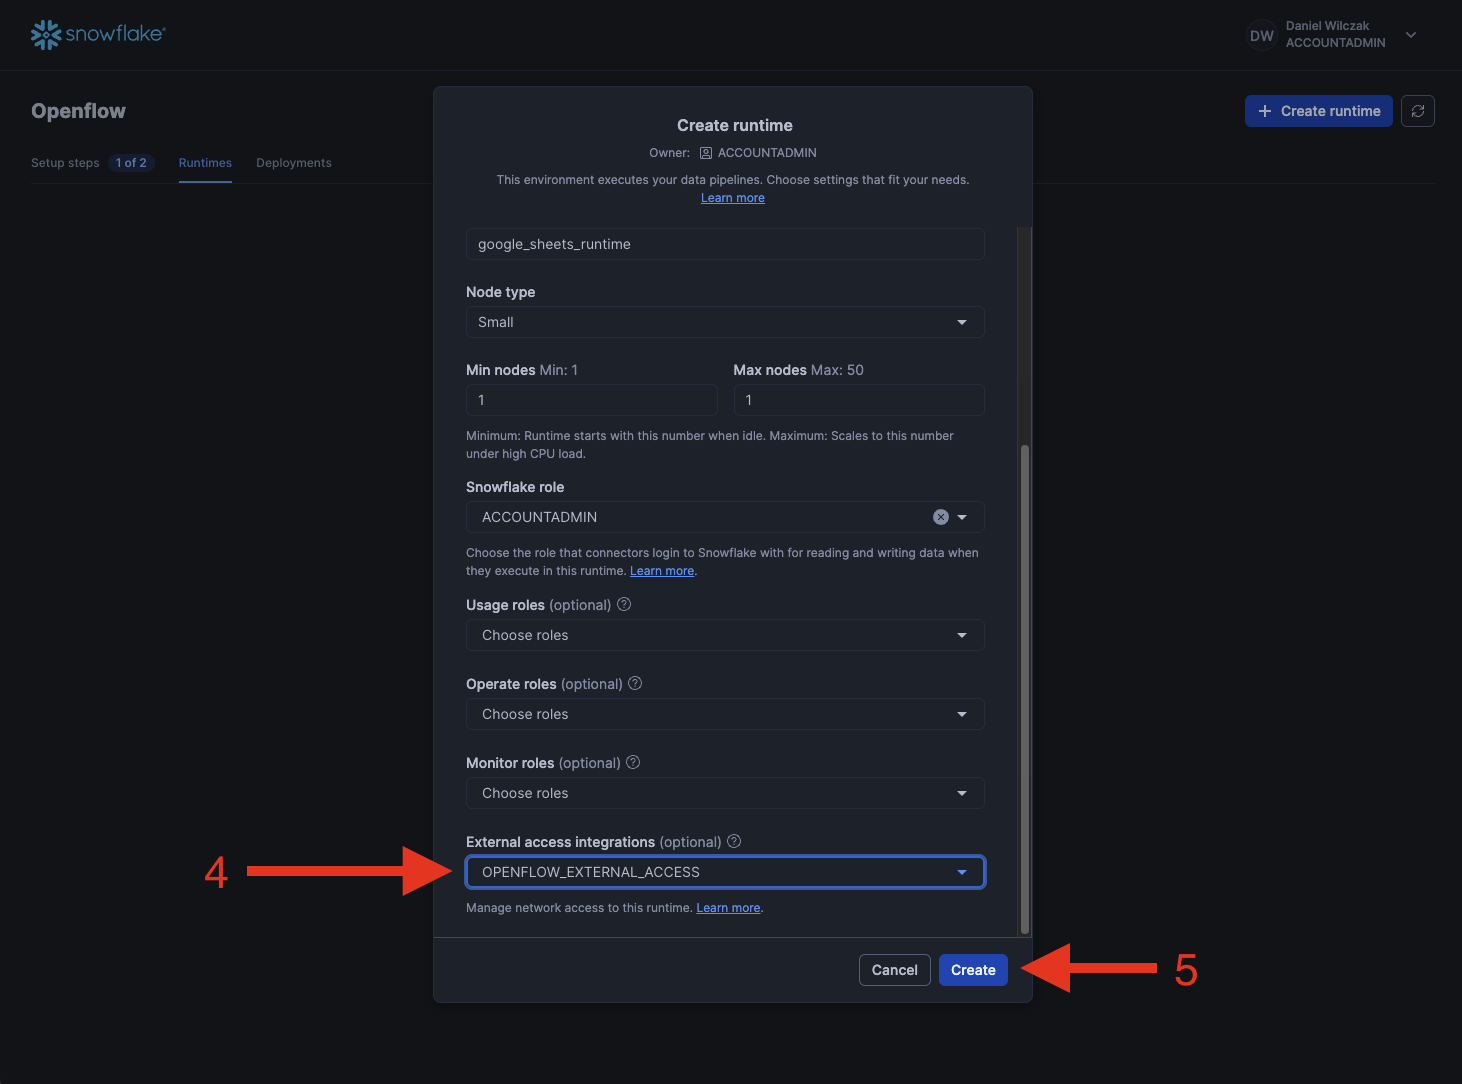Click the Usage roles help icon
Image resolution: width=1462 pixels, height=1084 pixels.
coord(624,604)
